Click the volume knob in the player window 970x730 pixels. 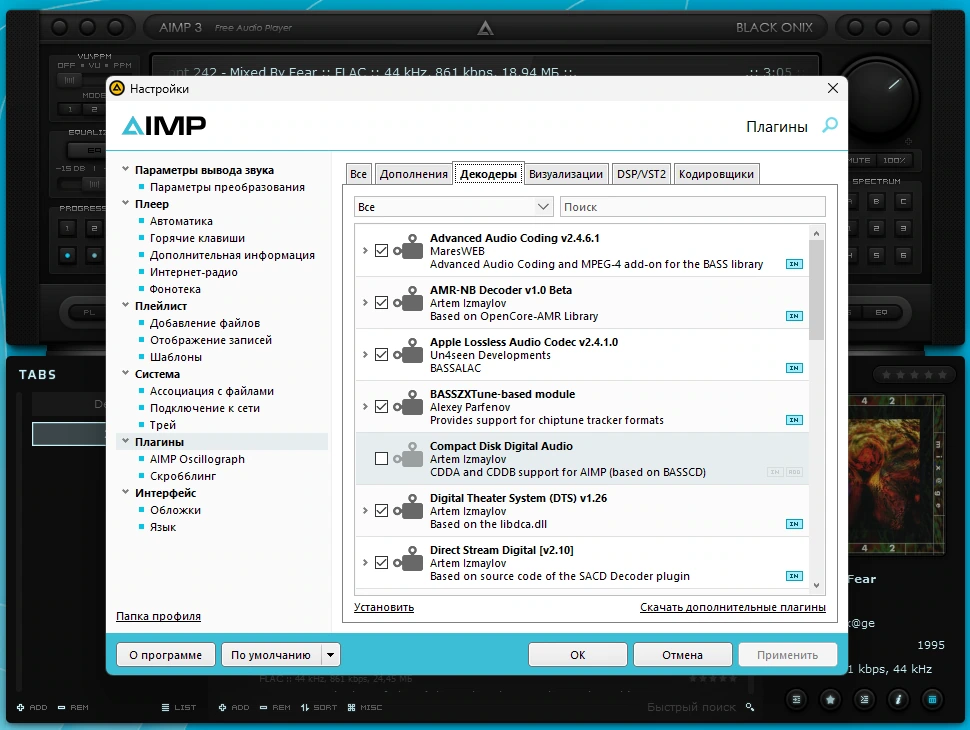pos(876,97)
